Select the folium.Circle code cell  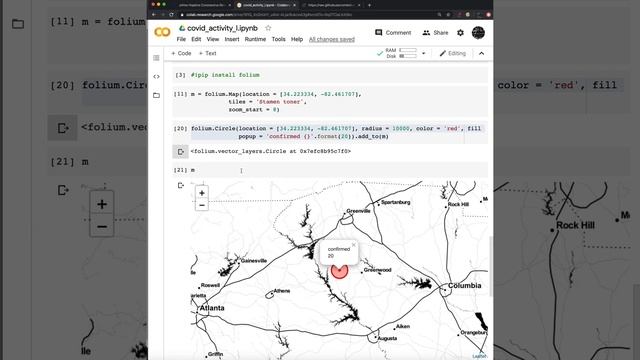point(330,133)
